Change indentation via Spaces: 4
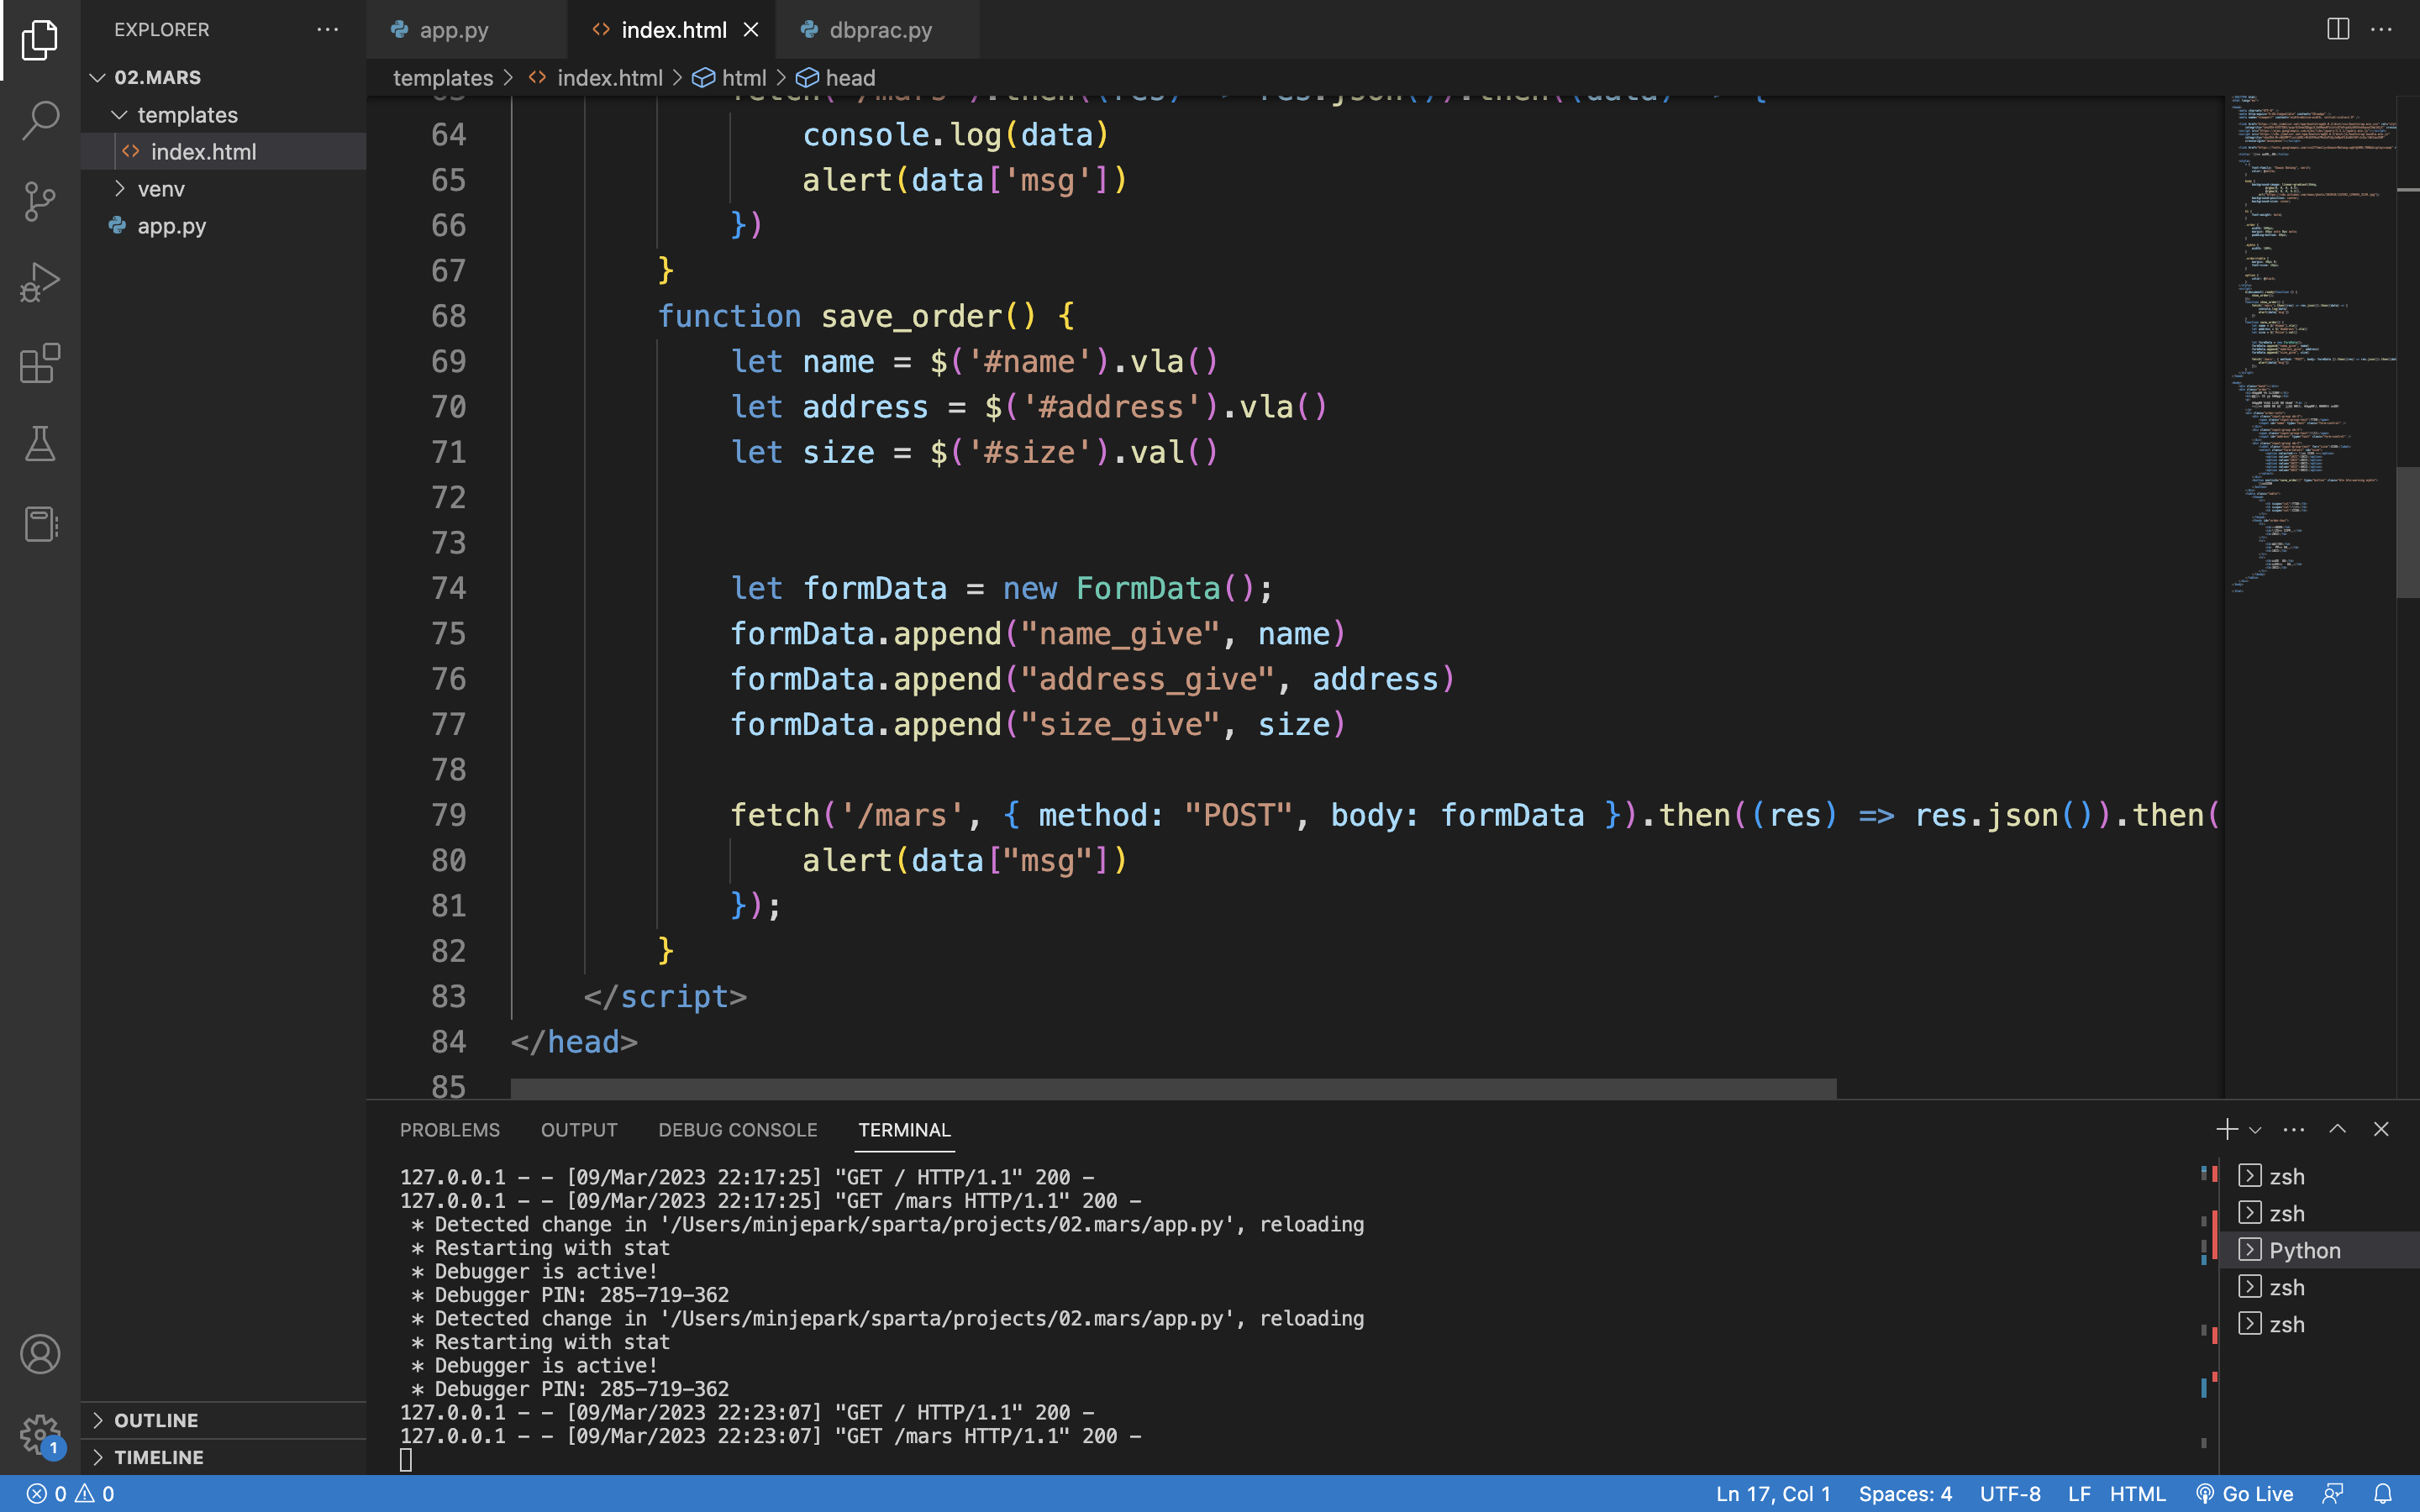The width and height of the screenshot is (2420, 1512). 1905,1494
